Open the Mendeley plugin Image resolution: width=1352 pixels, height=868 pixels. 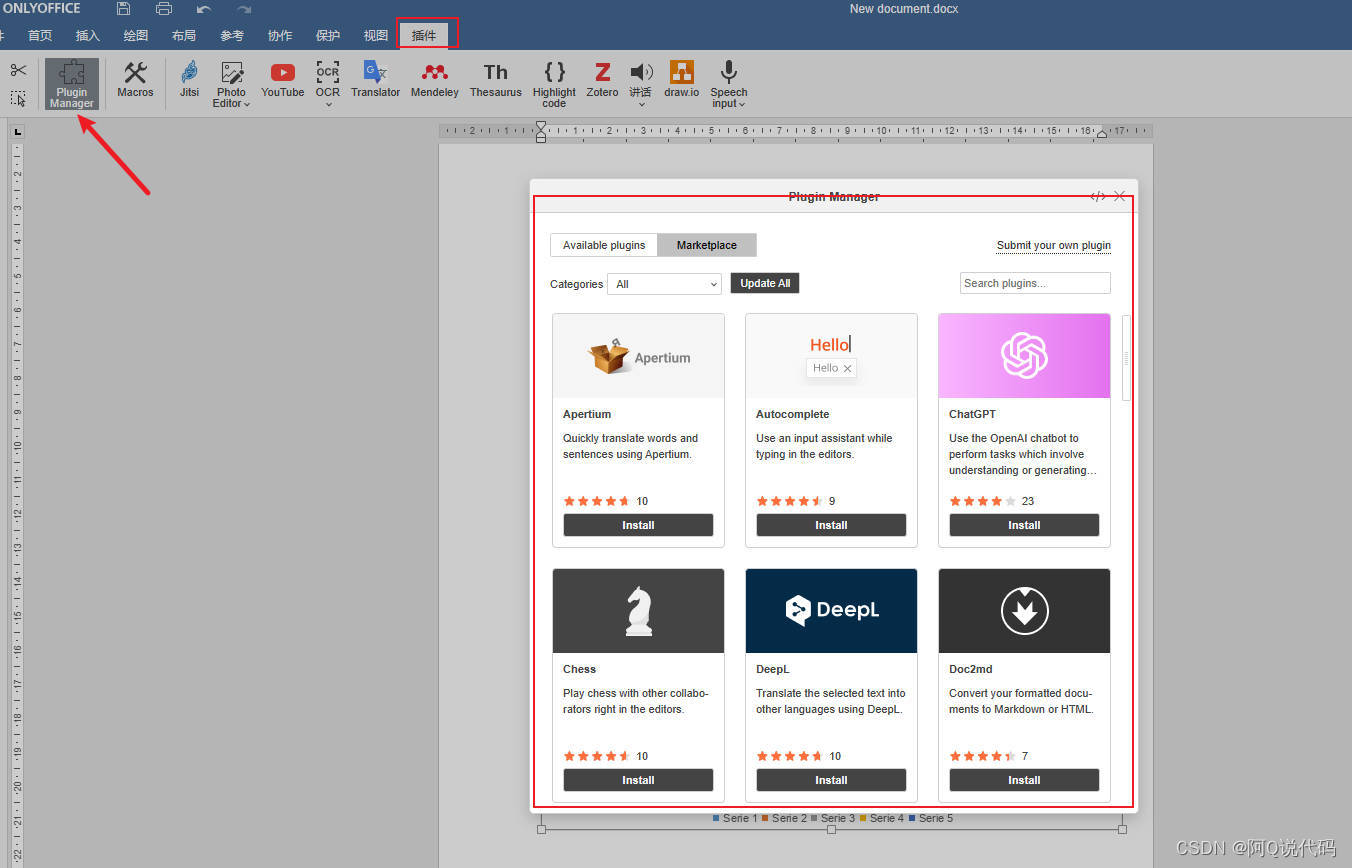[435, 80]
